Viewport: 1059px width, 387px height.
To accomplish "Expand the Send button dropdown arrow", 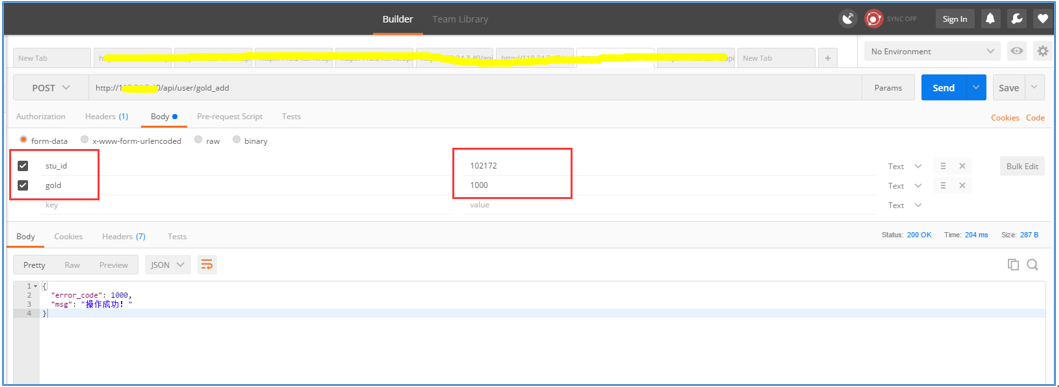I will pos(975,88).
